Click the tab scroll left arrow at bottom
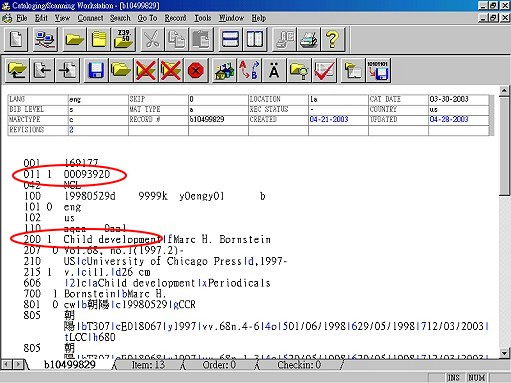This screenshot has height=383, width=511. 6,364
